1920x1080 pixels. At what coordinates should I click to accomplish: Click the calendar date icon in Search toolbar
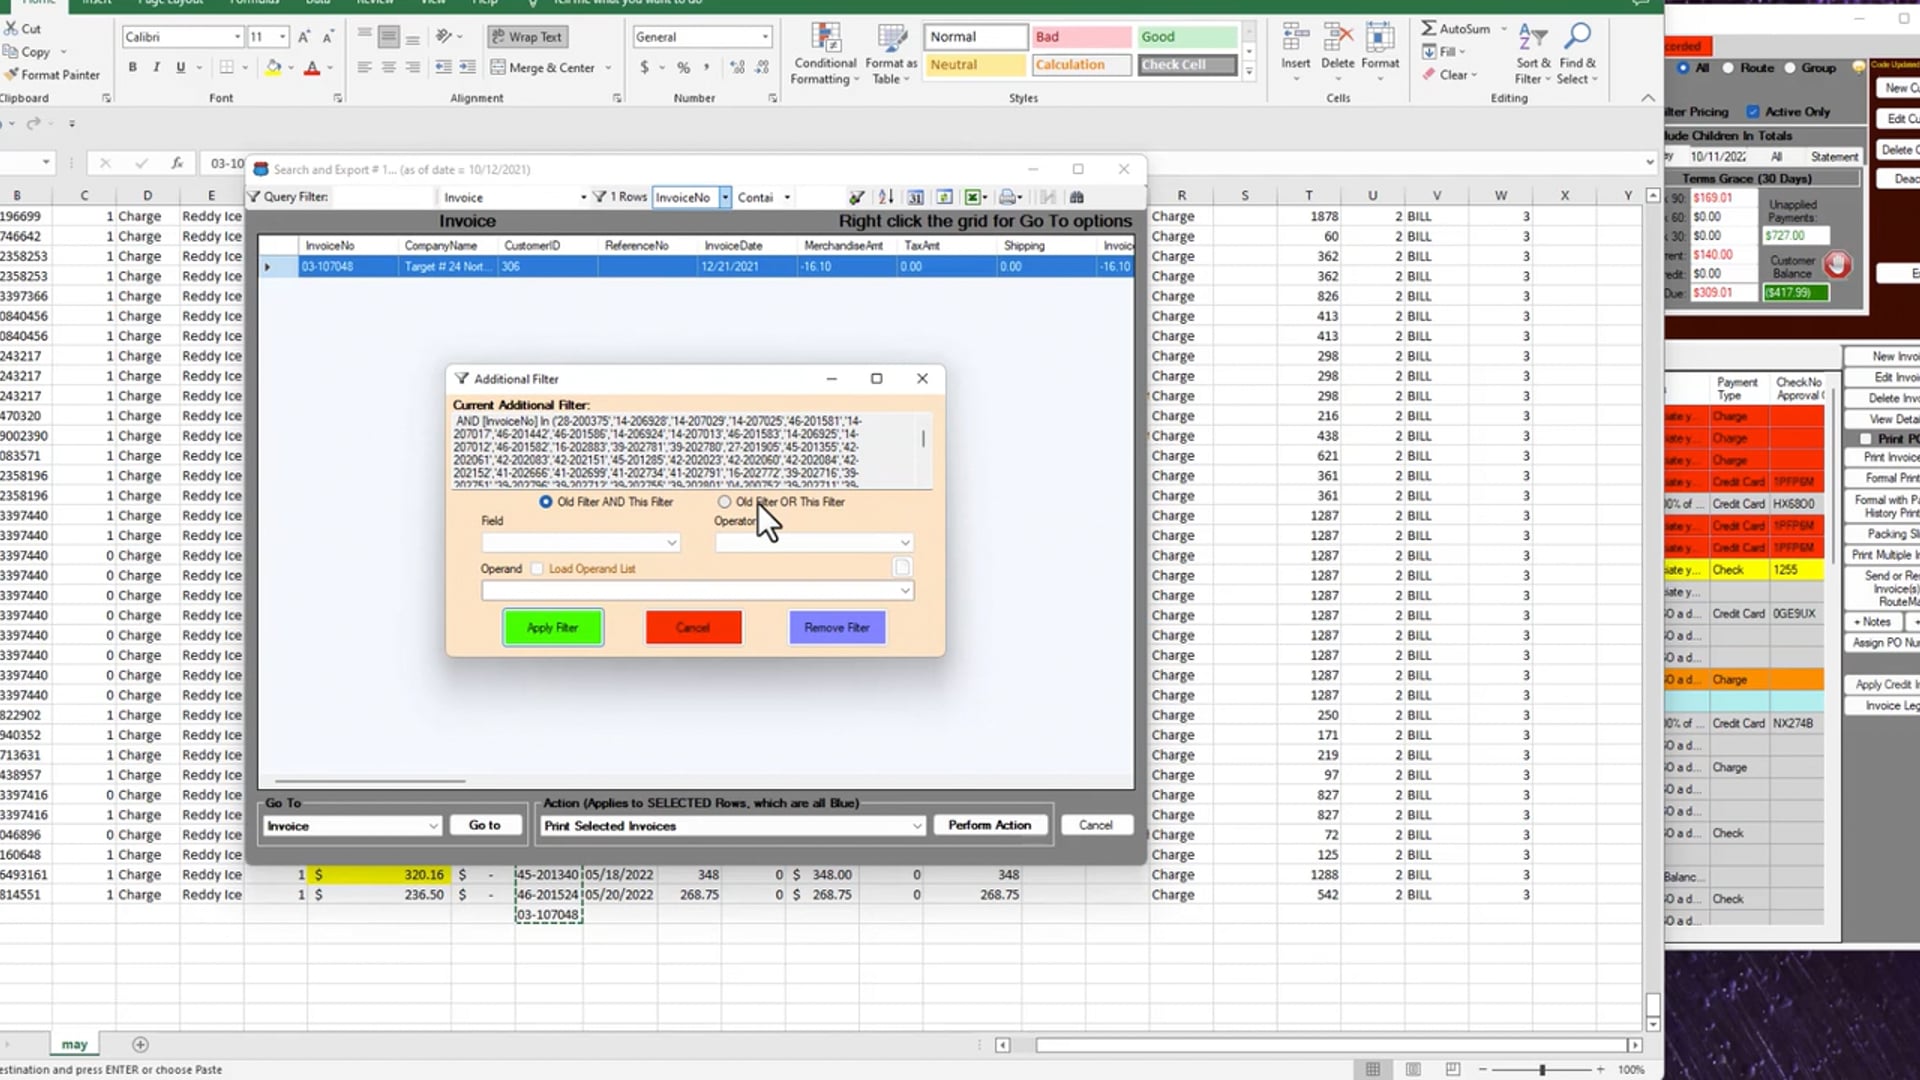pyautogui.click(x=915, y=197)
